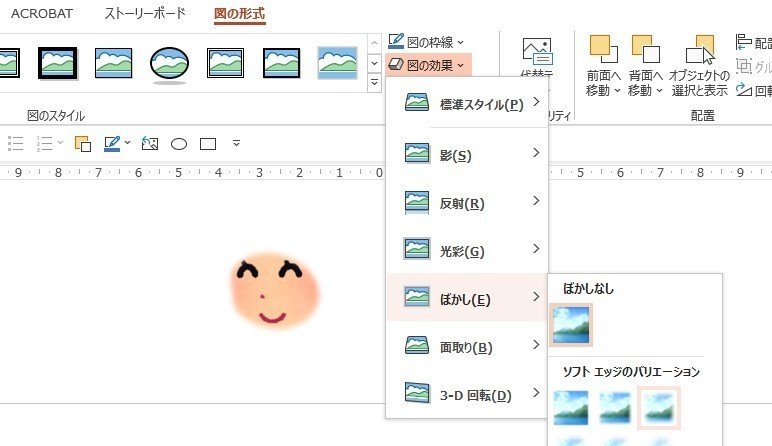This screenshot has width=772, height=446.
Task: Open the 図の枠線 dropdown
Action: pos(426,42)
